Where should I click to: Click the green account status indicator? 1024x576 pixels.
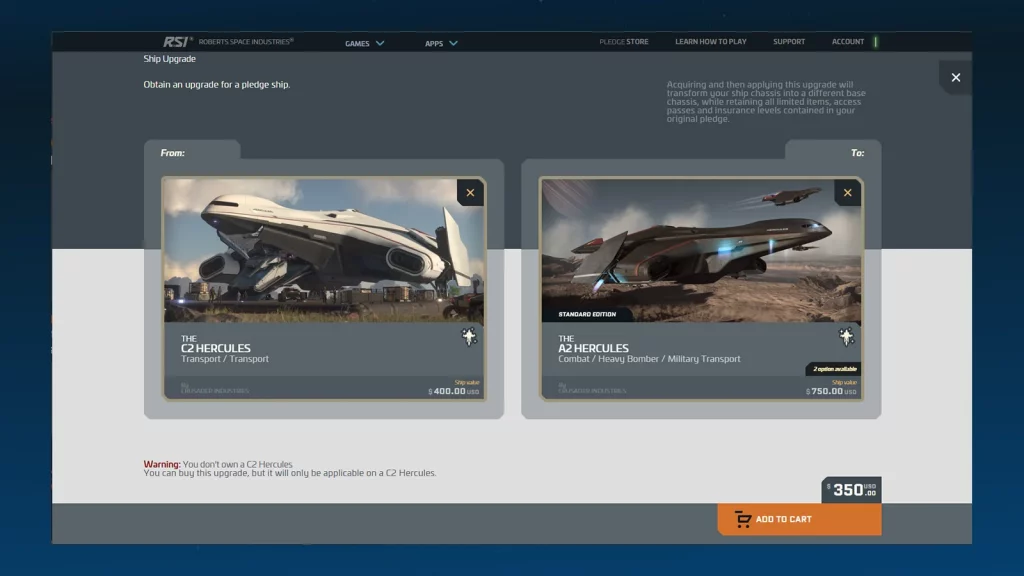click(876, 42)
